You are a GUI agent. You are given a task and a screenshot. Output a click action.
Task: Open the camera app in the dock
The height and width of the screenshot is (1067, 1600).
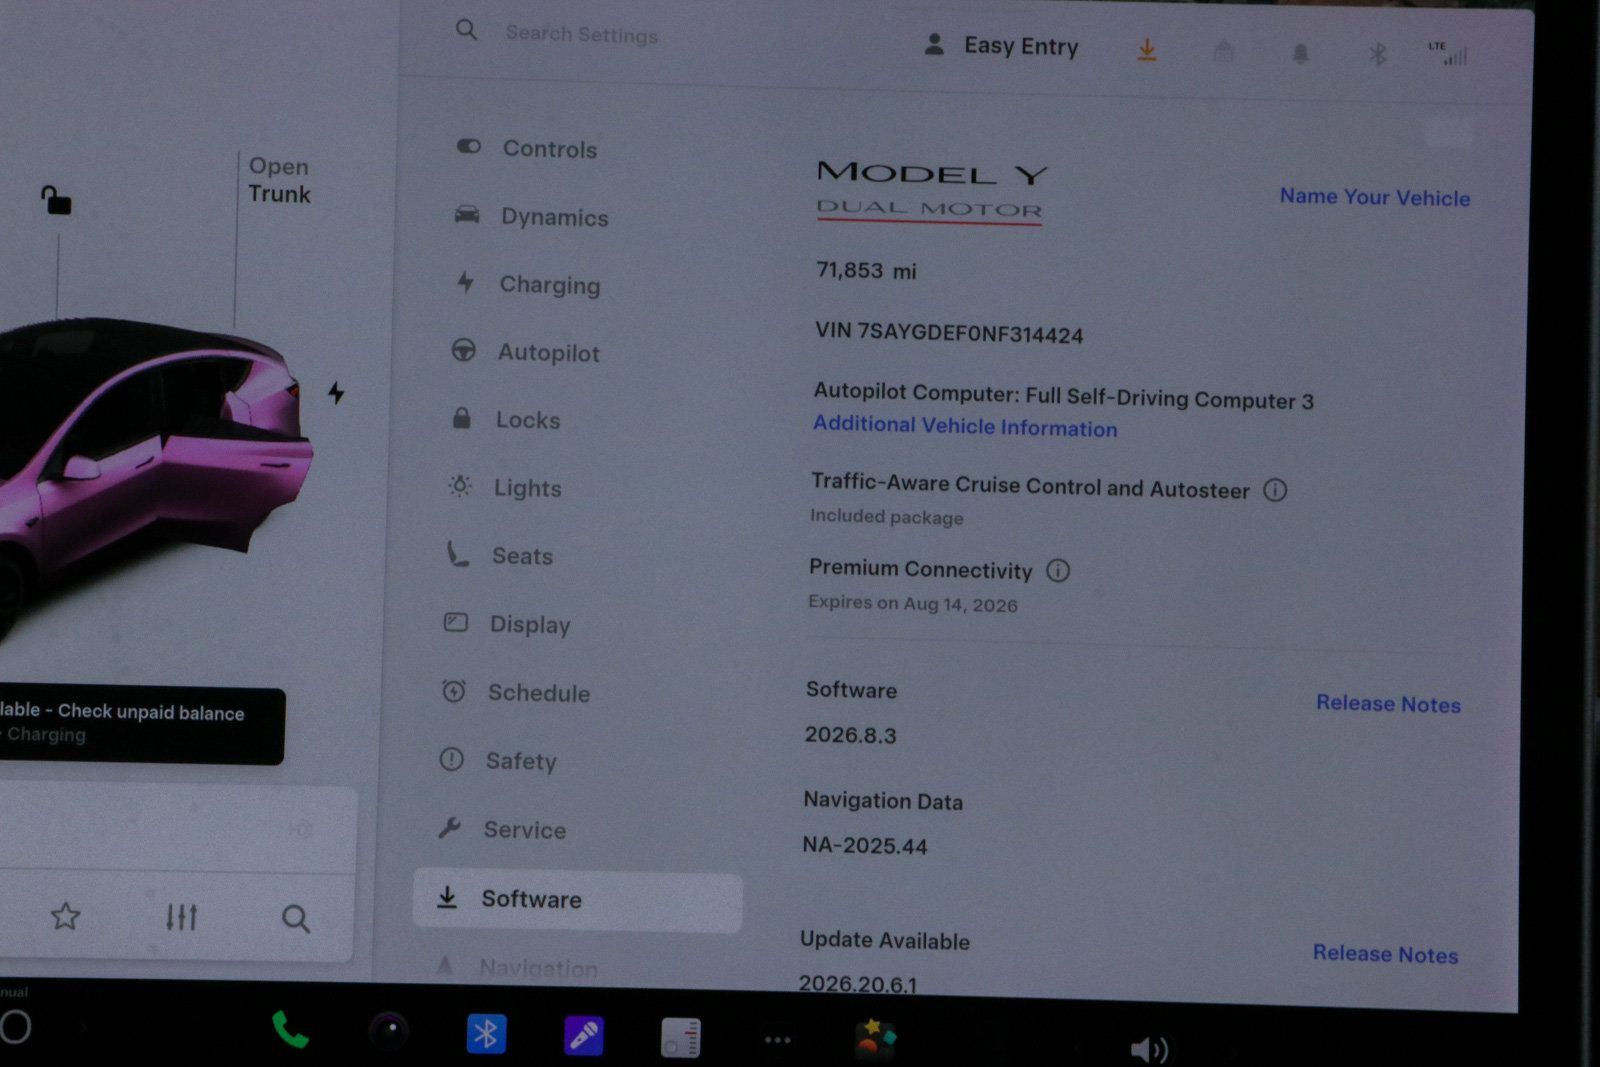388,1031
